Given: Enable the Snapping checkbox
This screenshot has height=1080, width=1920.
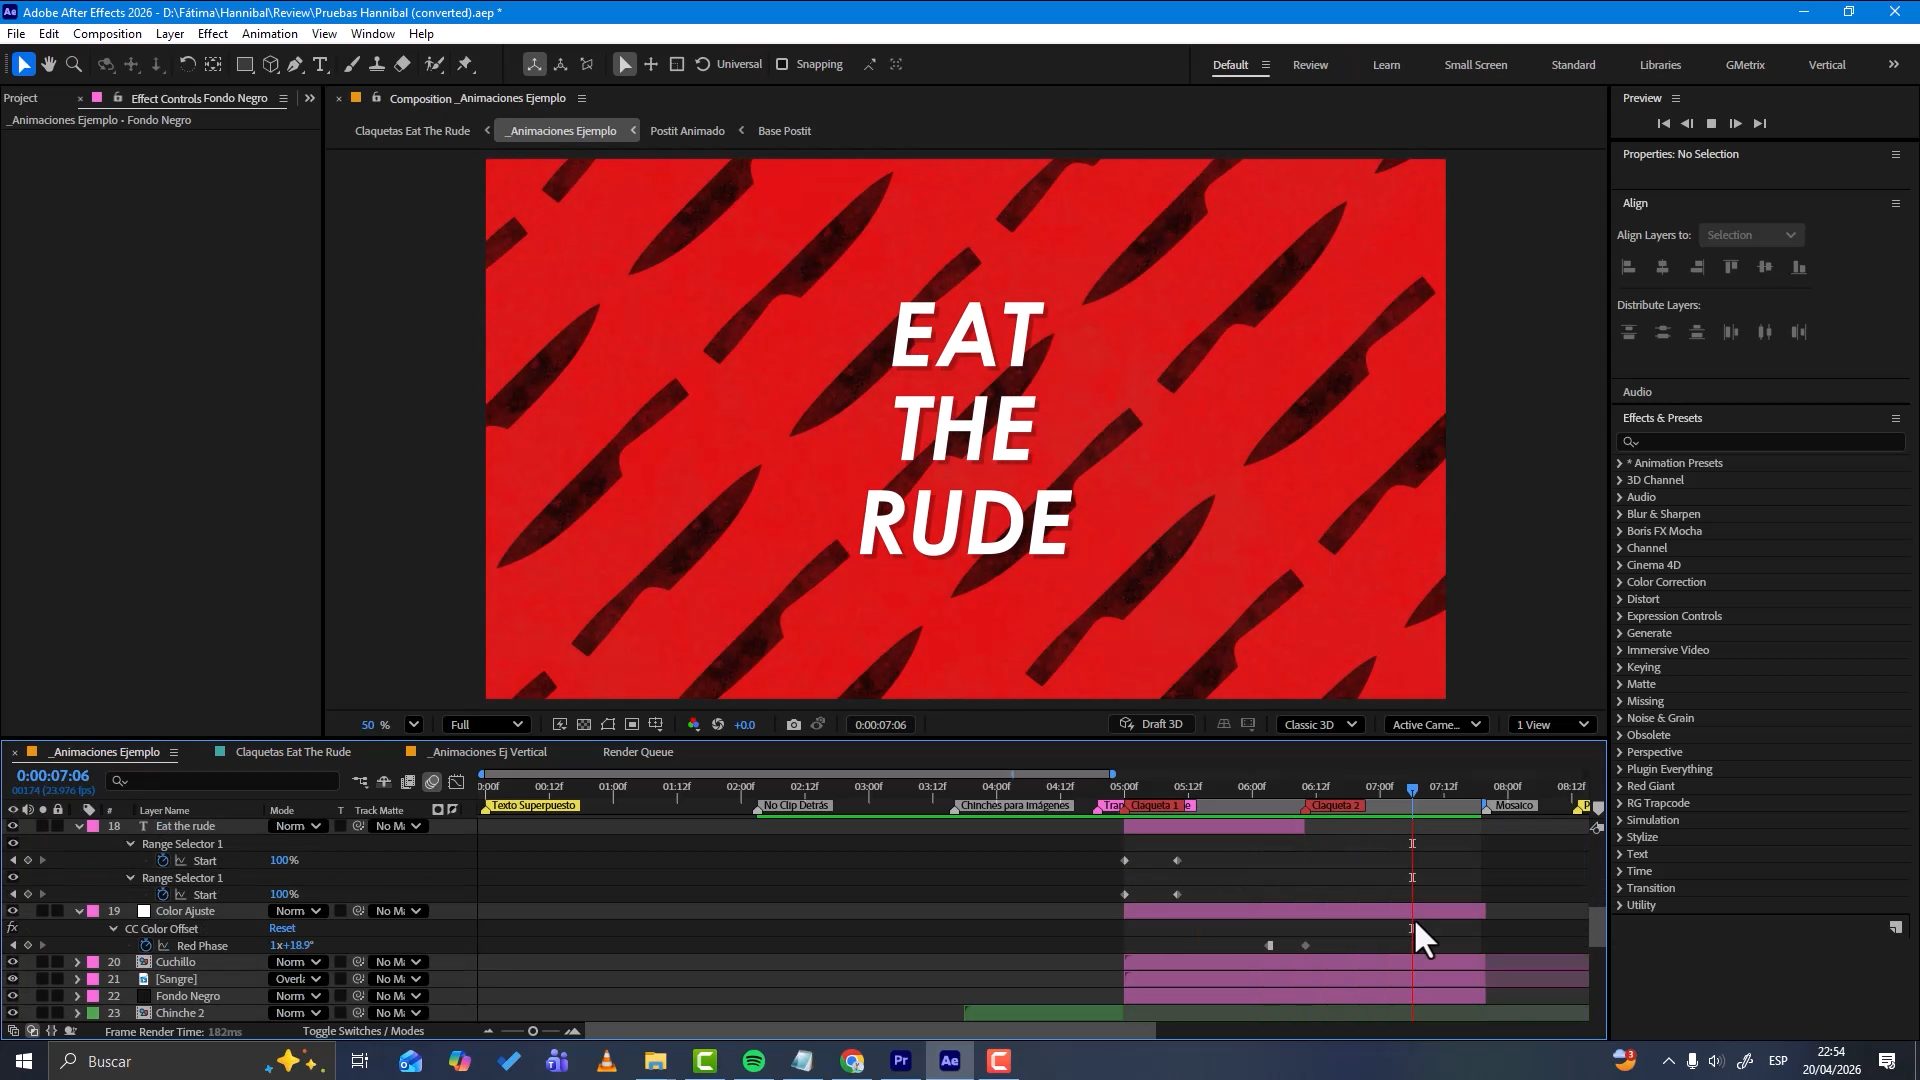Looking at the screenshot, I should pos(782,64).
